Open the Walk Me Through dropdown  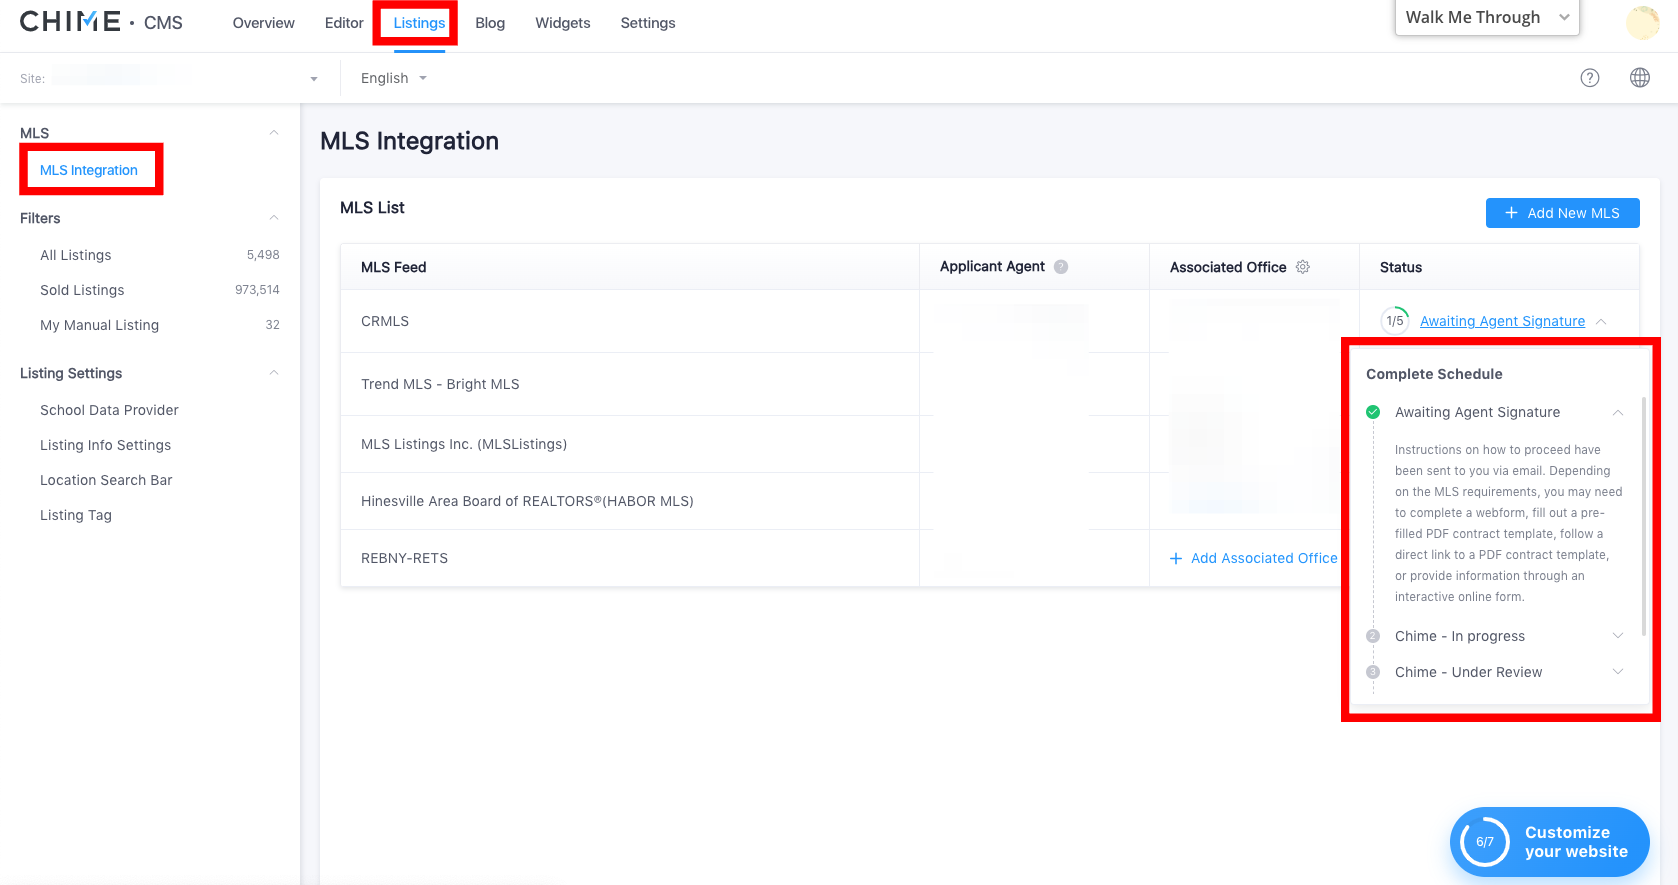1486,18
